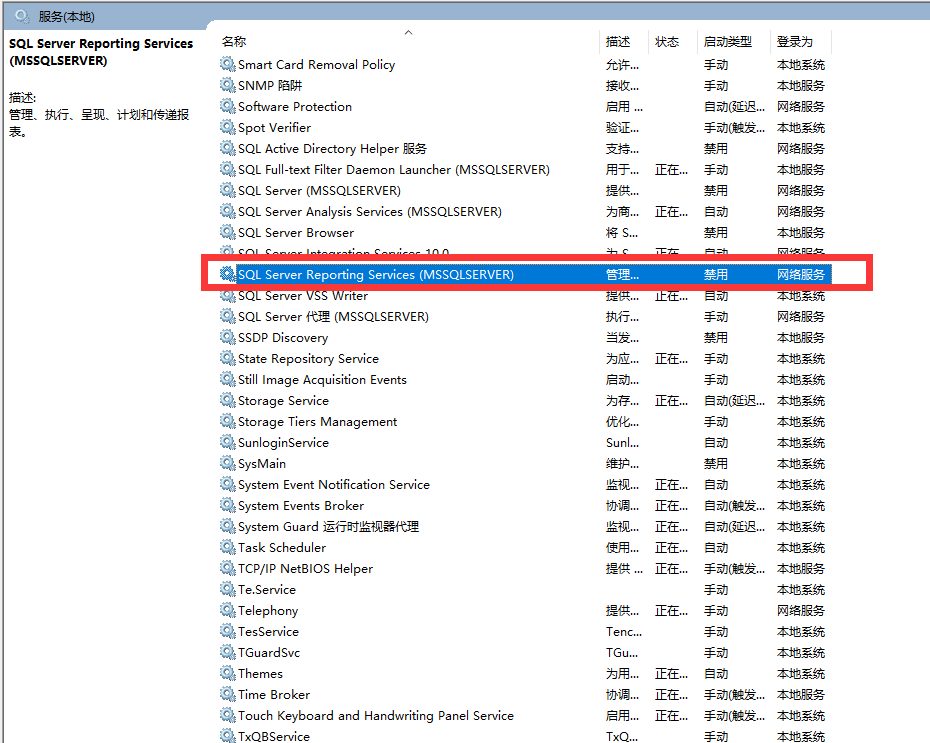Click the Software Protection service gear icon
The height and width of the screenshot is (743, 930).
point(228,106)
